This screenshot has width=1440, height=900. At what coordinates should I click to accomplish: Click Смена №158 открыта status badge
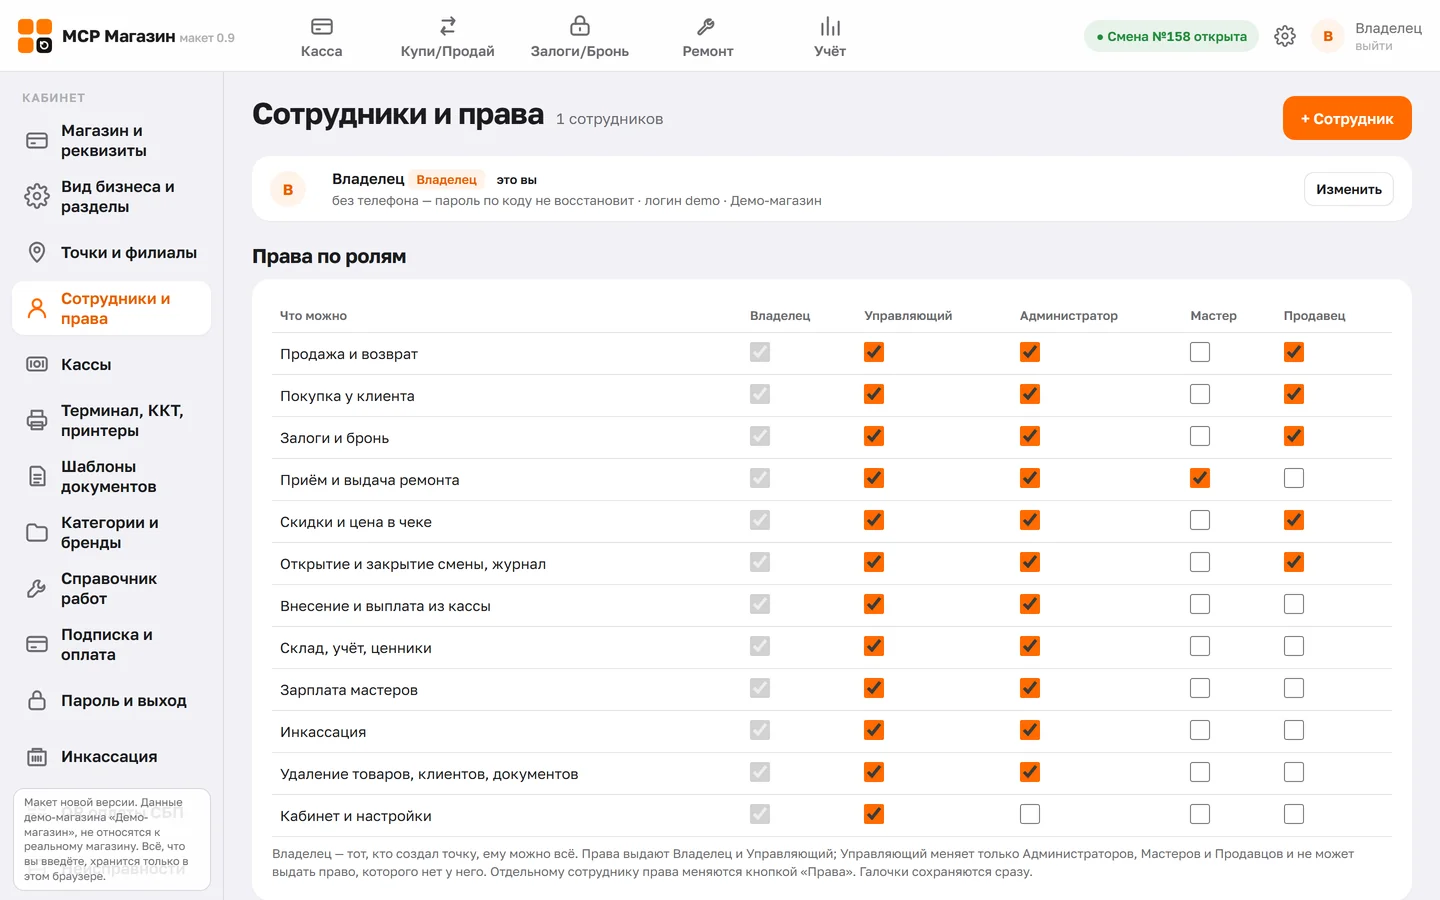1171,36
